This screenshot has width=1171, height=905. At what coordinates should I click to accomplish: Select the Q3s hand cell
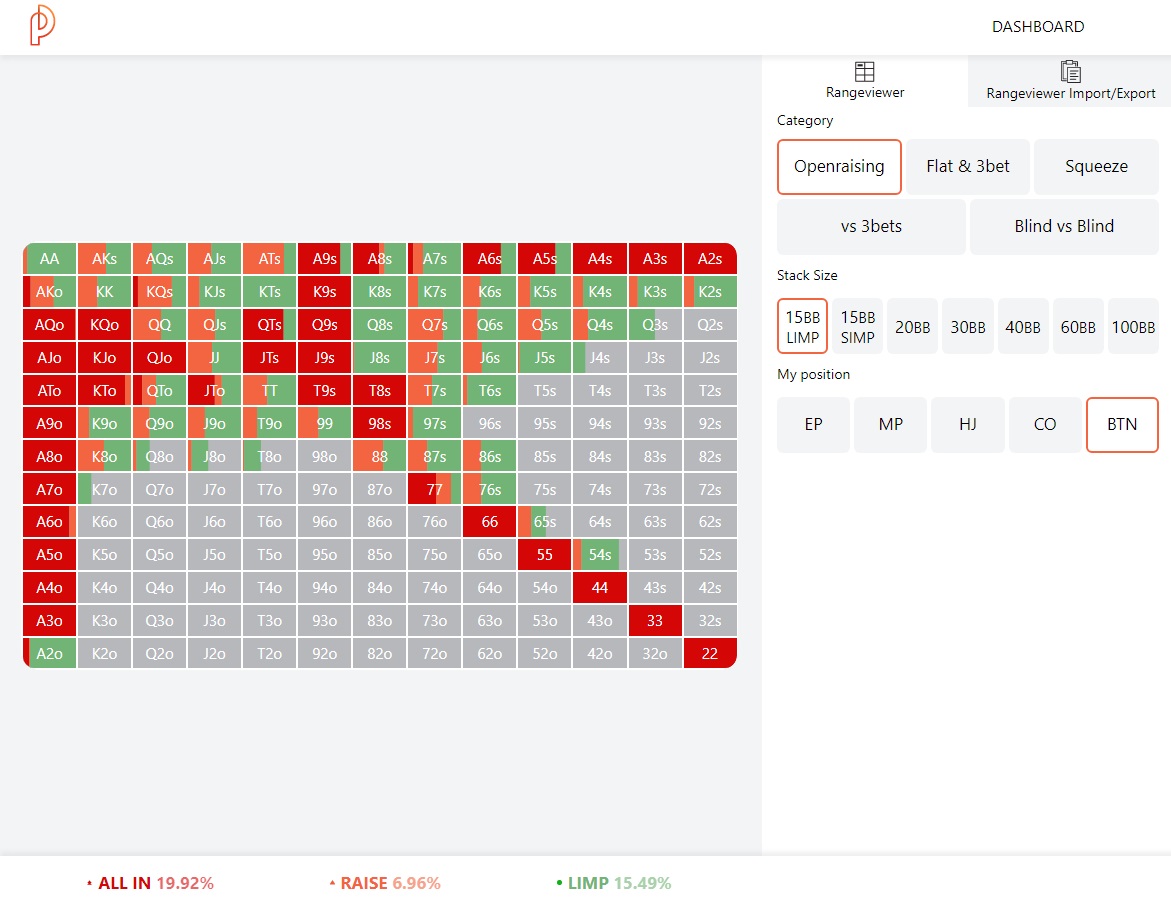tap(655, 325)
